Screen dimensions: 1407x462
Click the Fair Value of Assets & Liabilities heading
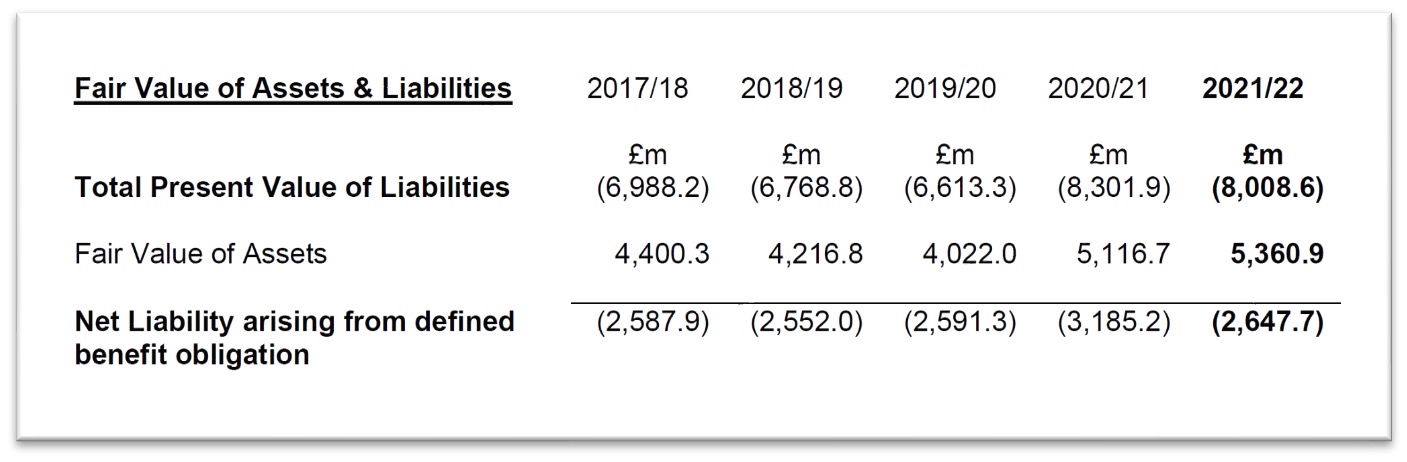[293, 89]
